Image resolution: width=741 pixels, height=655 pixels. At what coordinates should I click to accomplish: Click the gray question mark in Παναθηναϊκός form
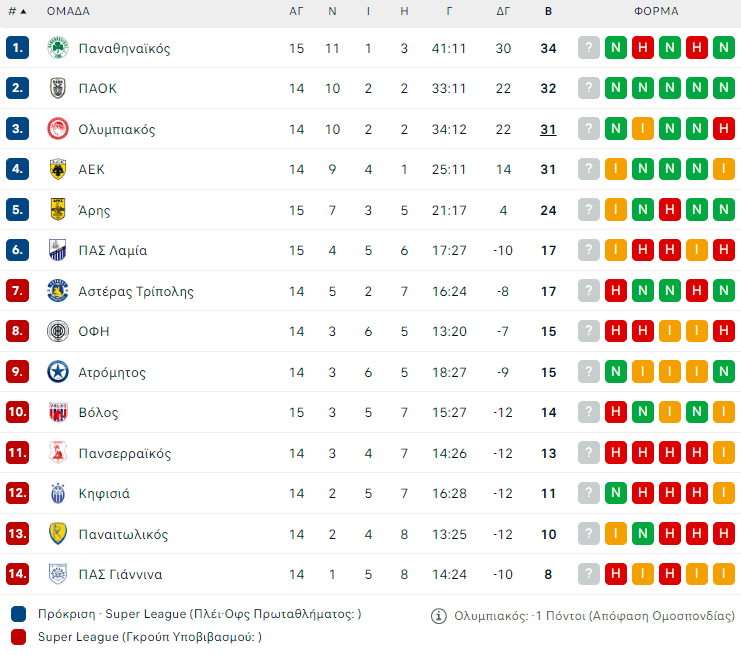(x=589, y=48)
